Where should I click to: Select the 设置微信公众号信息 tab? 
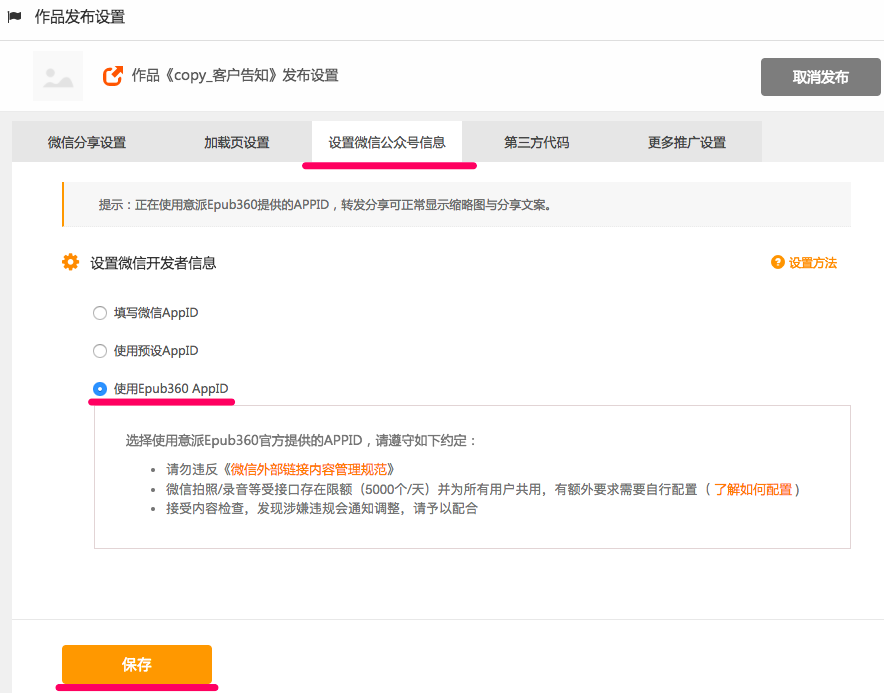pyautogui.click(x=387, y=142)
